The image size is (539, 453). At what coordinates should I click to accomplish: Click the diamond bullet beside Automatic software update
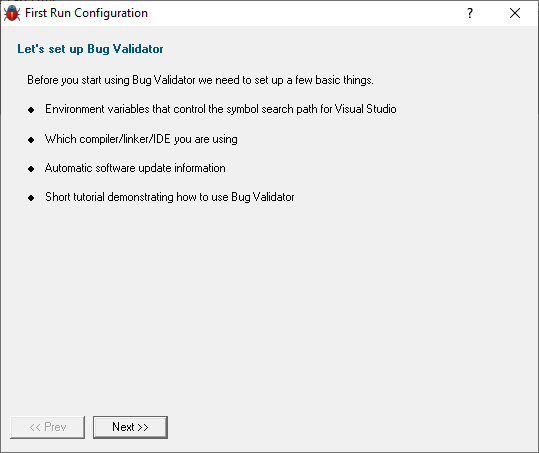pos(31,169)
